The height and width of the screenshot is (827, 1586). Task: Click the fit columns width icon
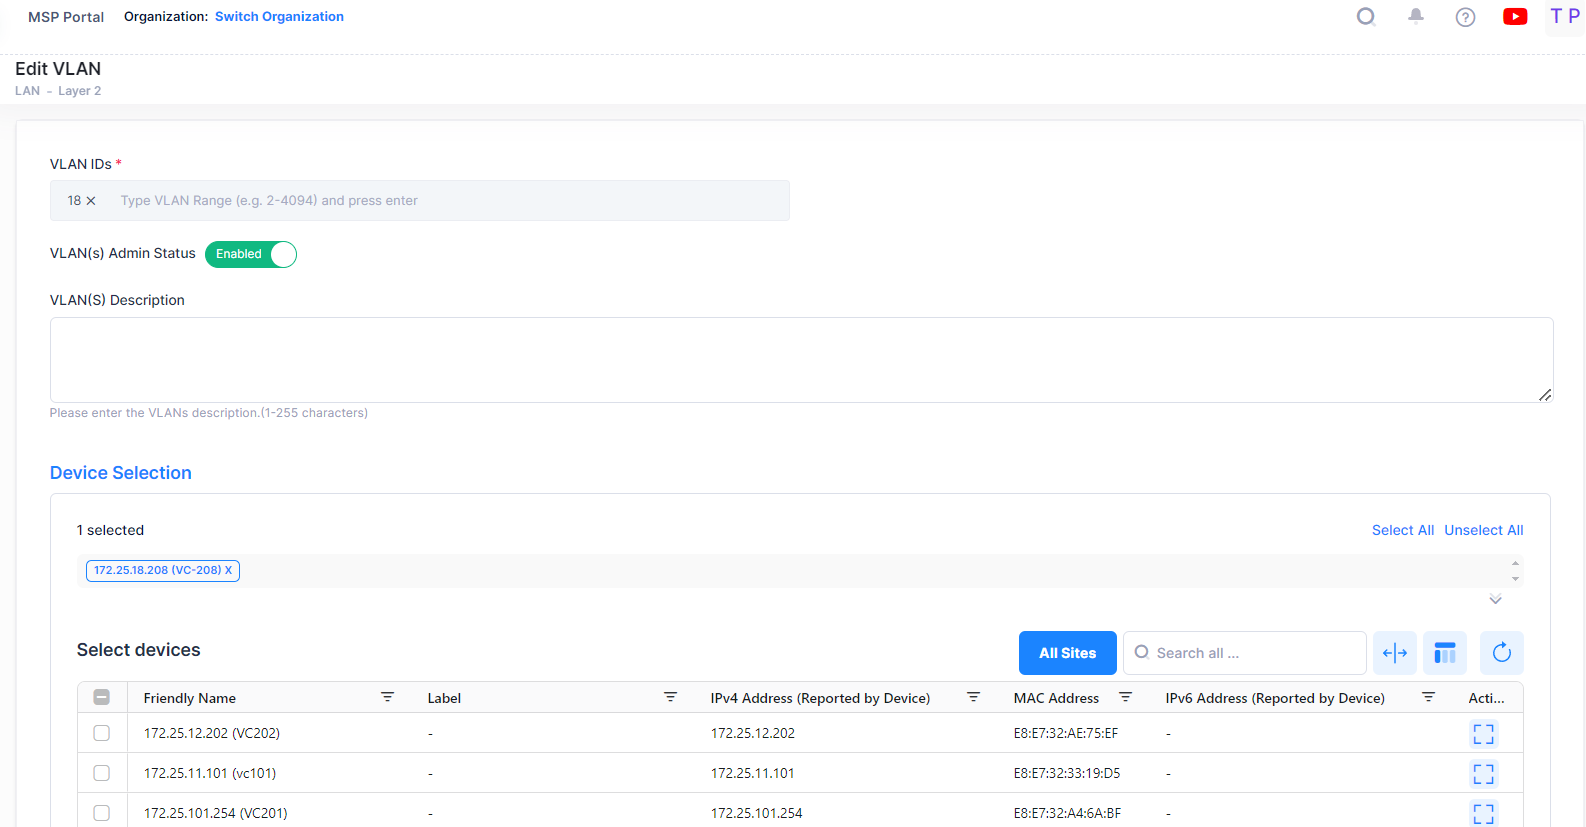[1394, 653]
